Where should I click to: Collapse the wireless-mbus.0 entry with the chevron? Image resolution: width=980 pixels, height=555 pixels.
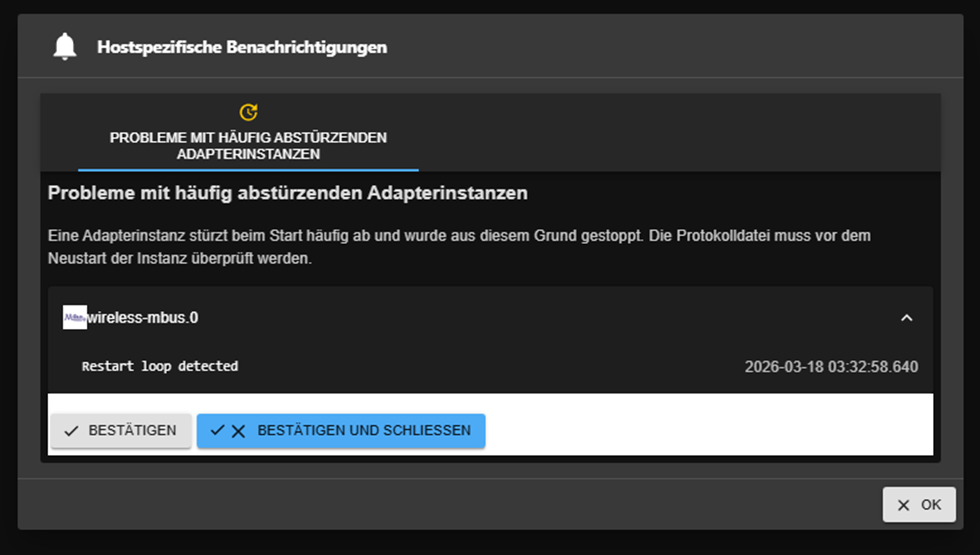(907, 318)
